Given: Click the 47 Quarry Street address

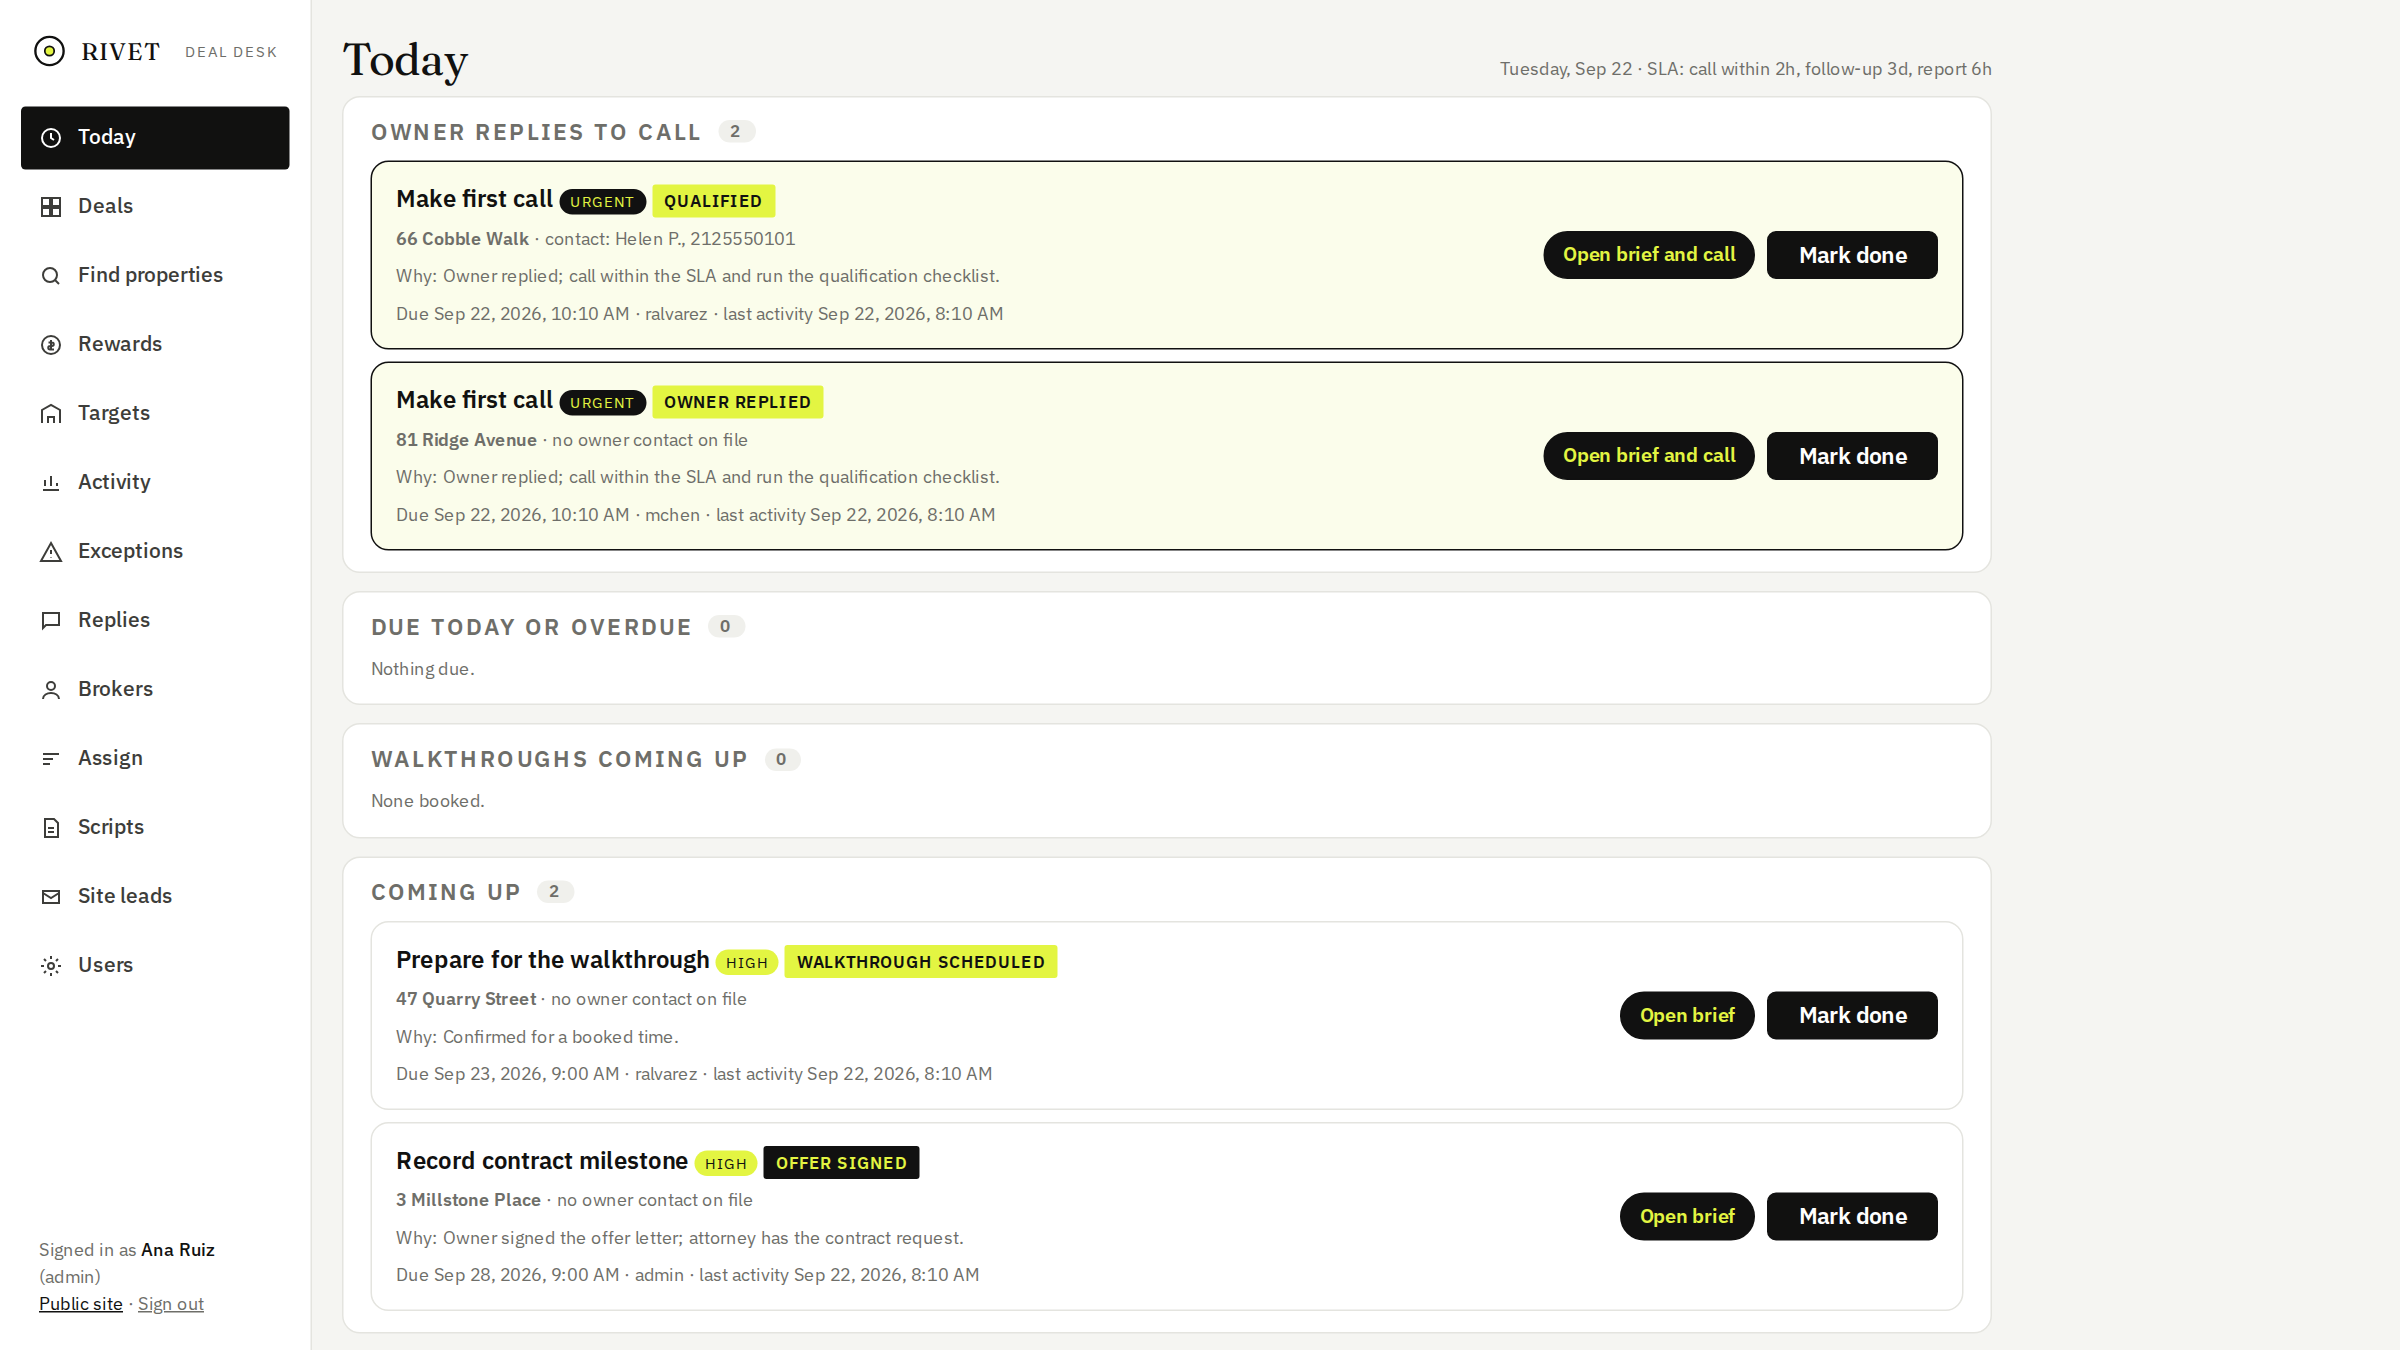Looking at the screenshot, I should (466, 999).
